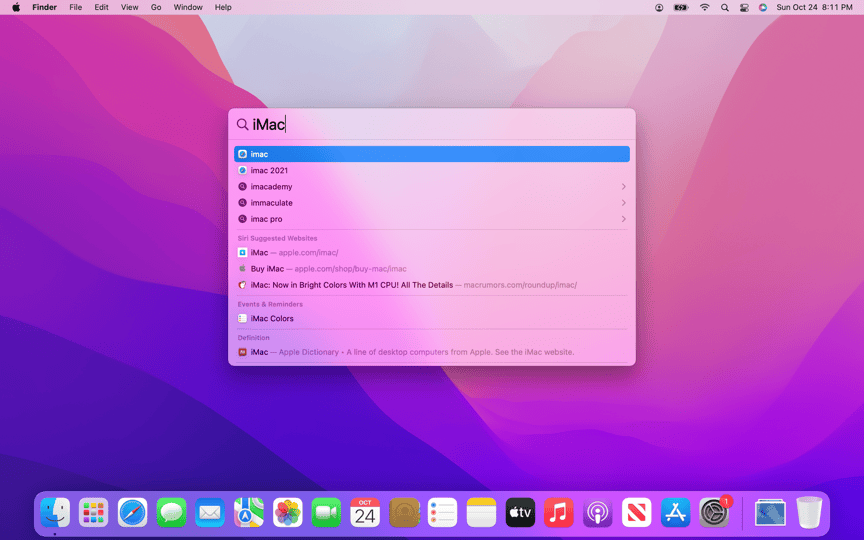Open FaceTime in the Dock
Viewport: 864px width, 540px height.
pos(326,512)
